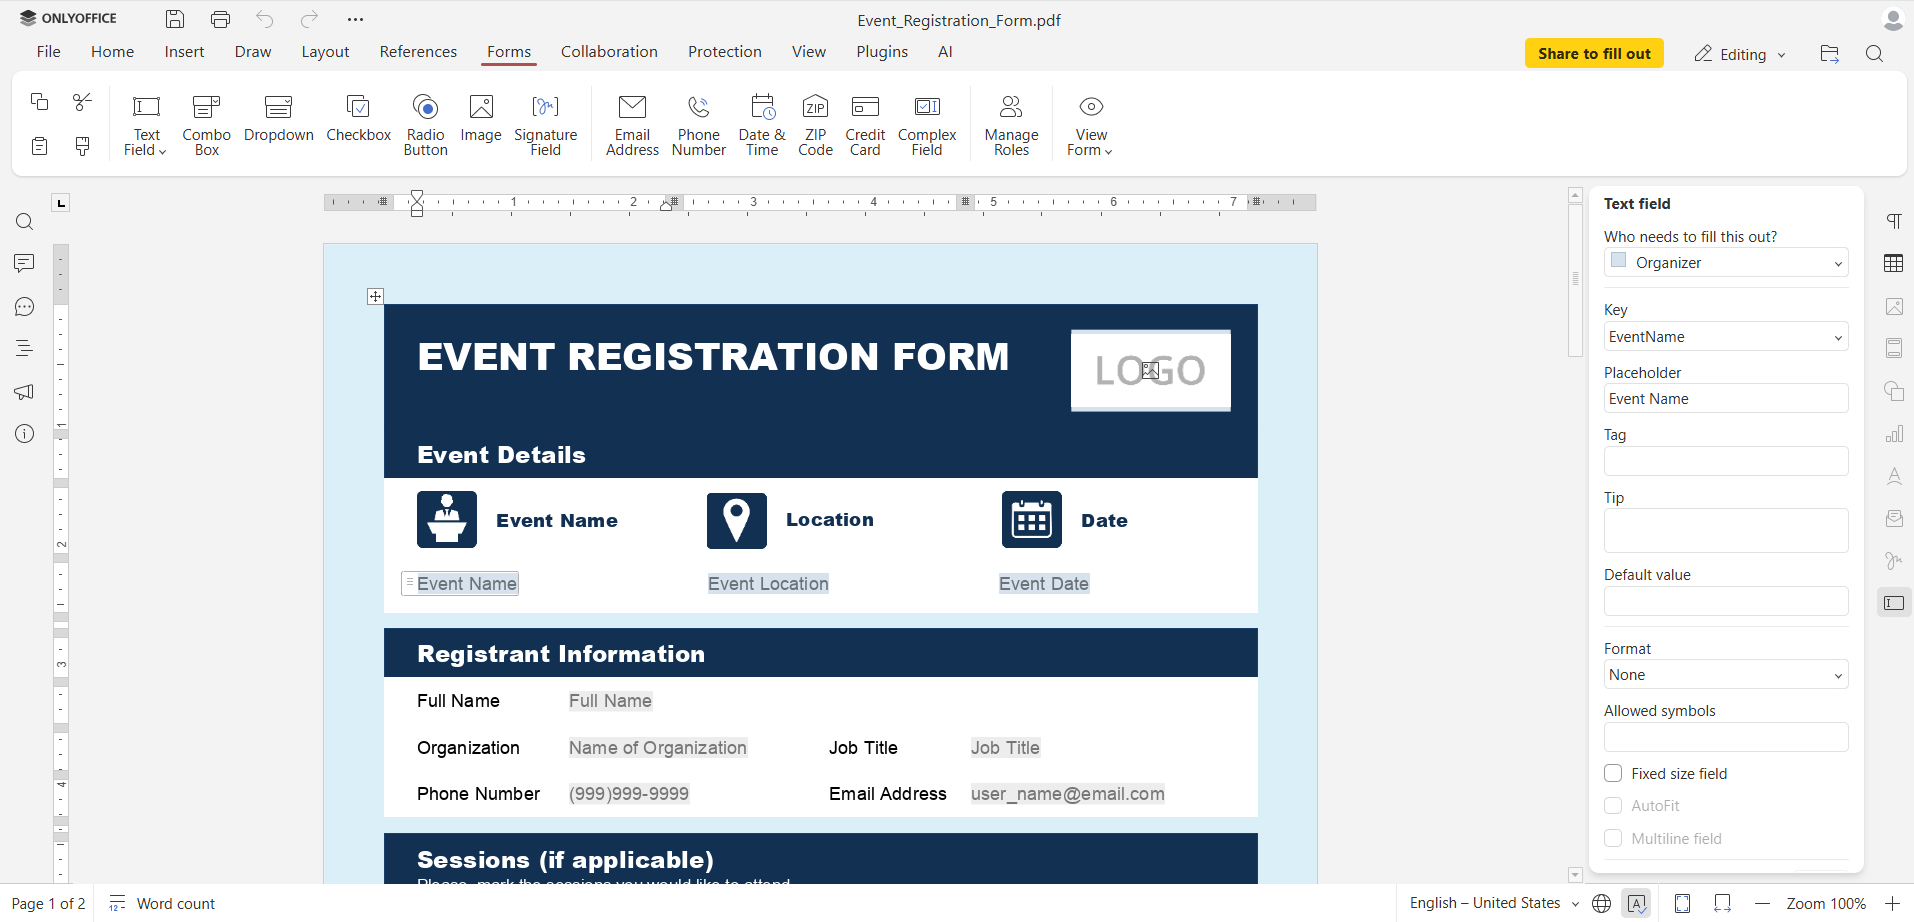The width and height of the screenshot is (1914, 922).
Task: Switch to the Home tab
Action: pos(112,52)
